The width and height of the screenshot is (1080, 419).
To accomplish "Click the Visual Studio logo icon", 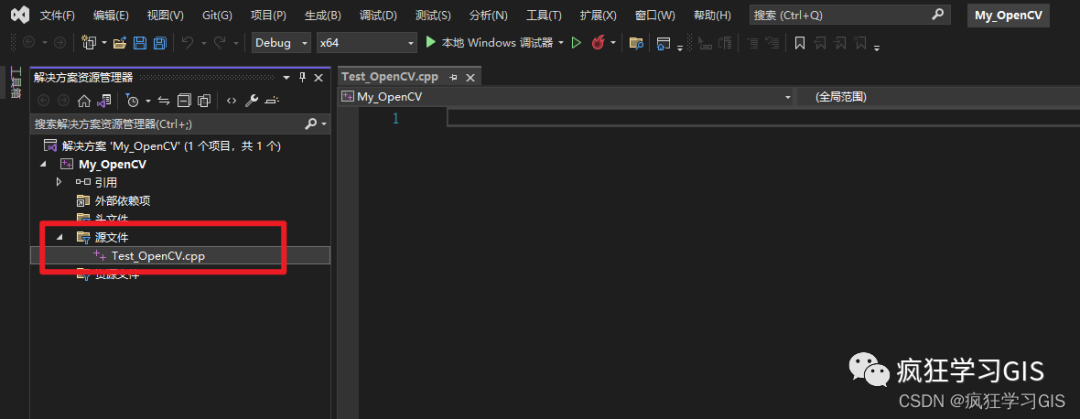I will (x=20, y=14).
